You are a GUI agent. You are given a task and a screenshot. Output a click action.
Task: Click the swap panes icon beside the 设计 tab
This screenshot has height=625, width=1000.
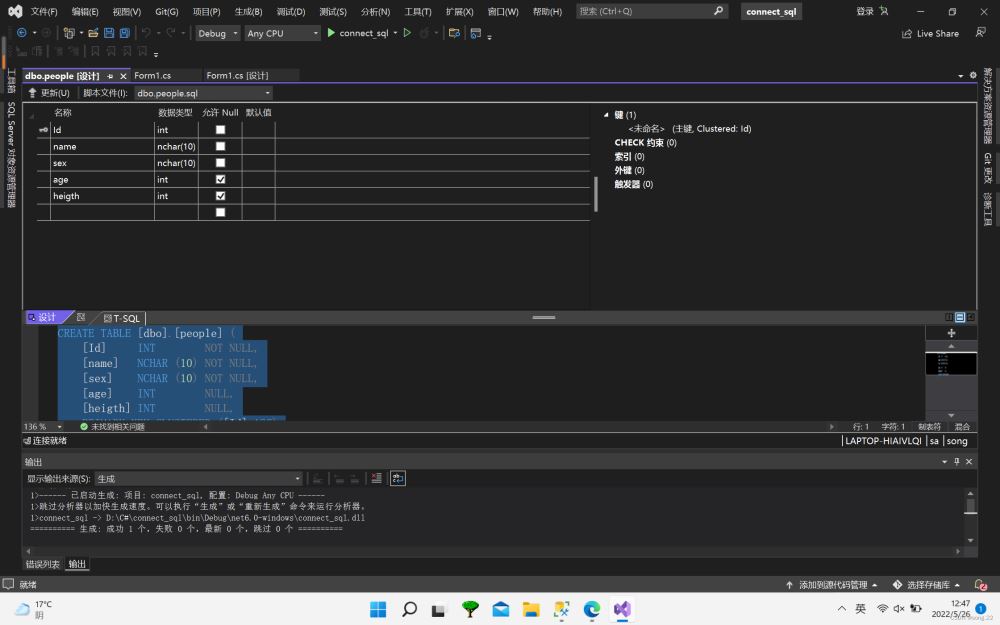[x=81, y=318]
